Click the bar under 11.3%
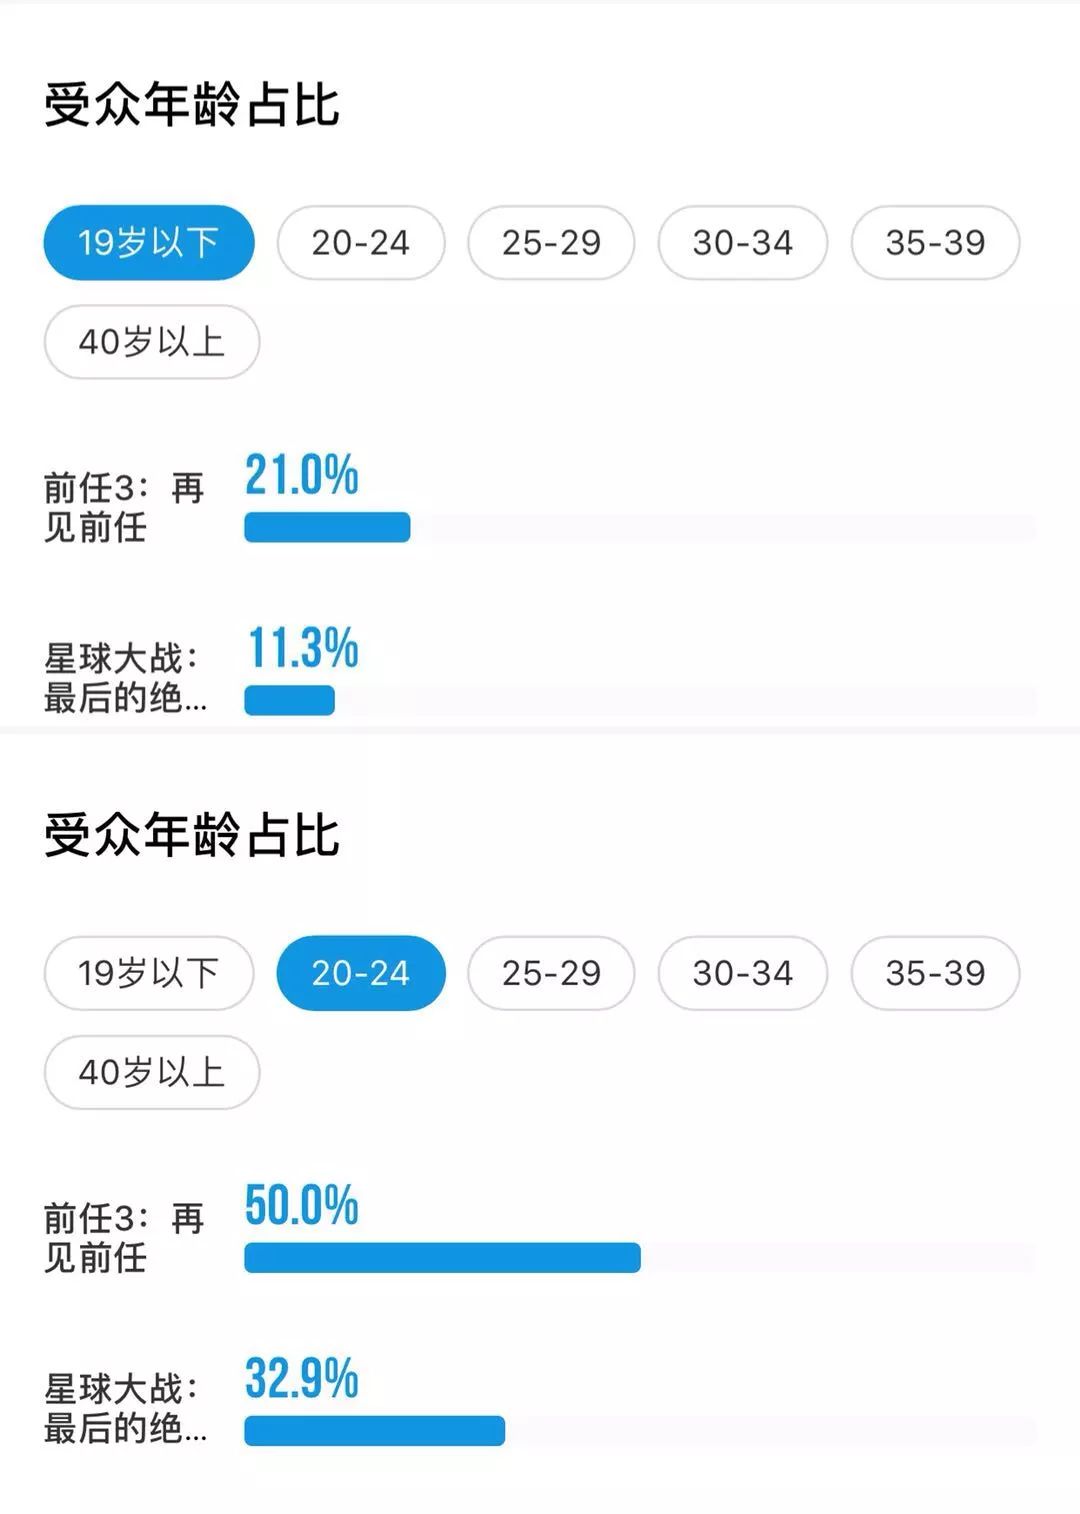The image size is (1080, 1514). point(289,700)
